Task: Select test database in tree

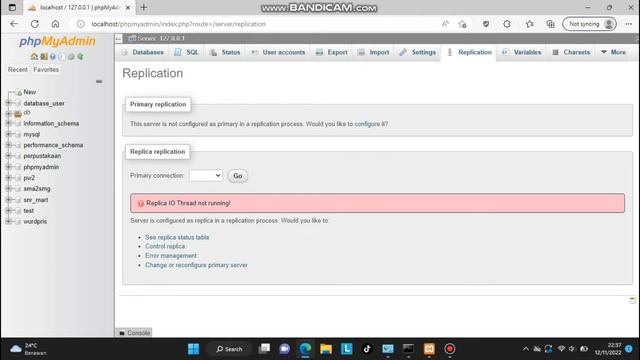Action: pos(29,211)
